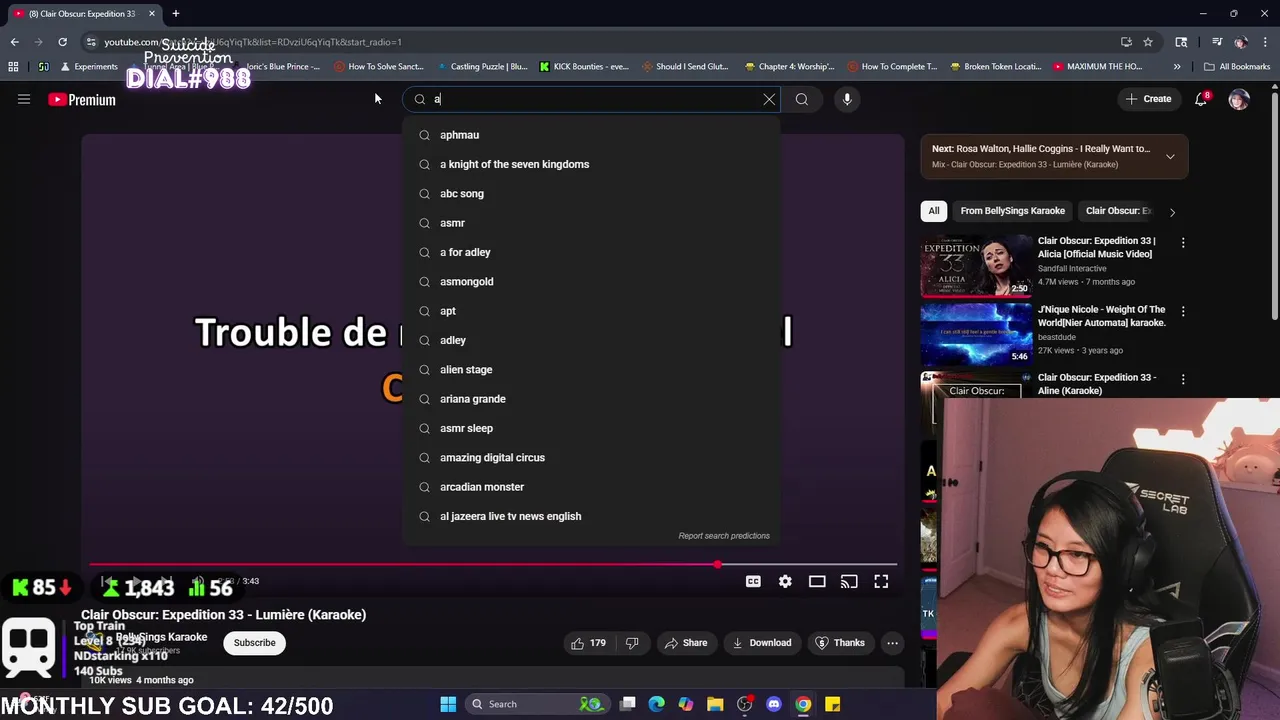Open Chrome apps grid on bookmarks bar

coord(13,67)
